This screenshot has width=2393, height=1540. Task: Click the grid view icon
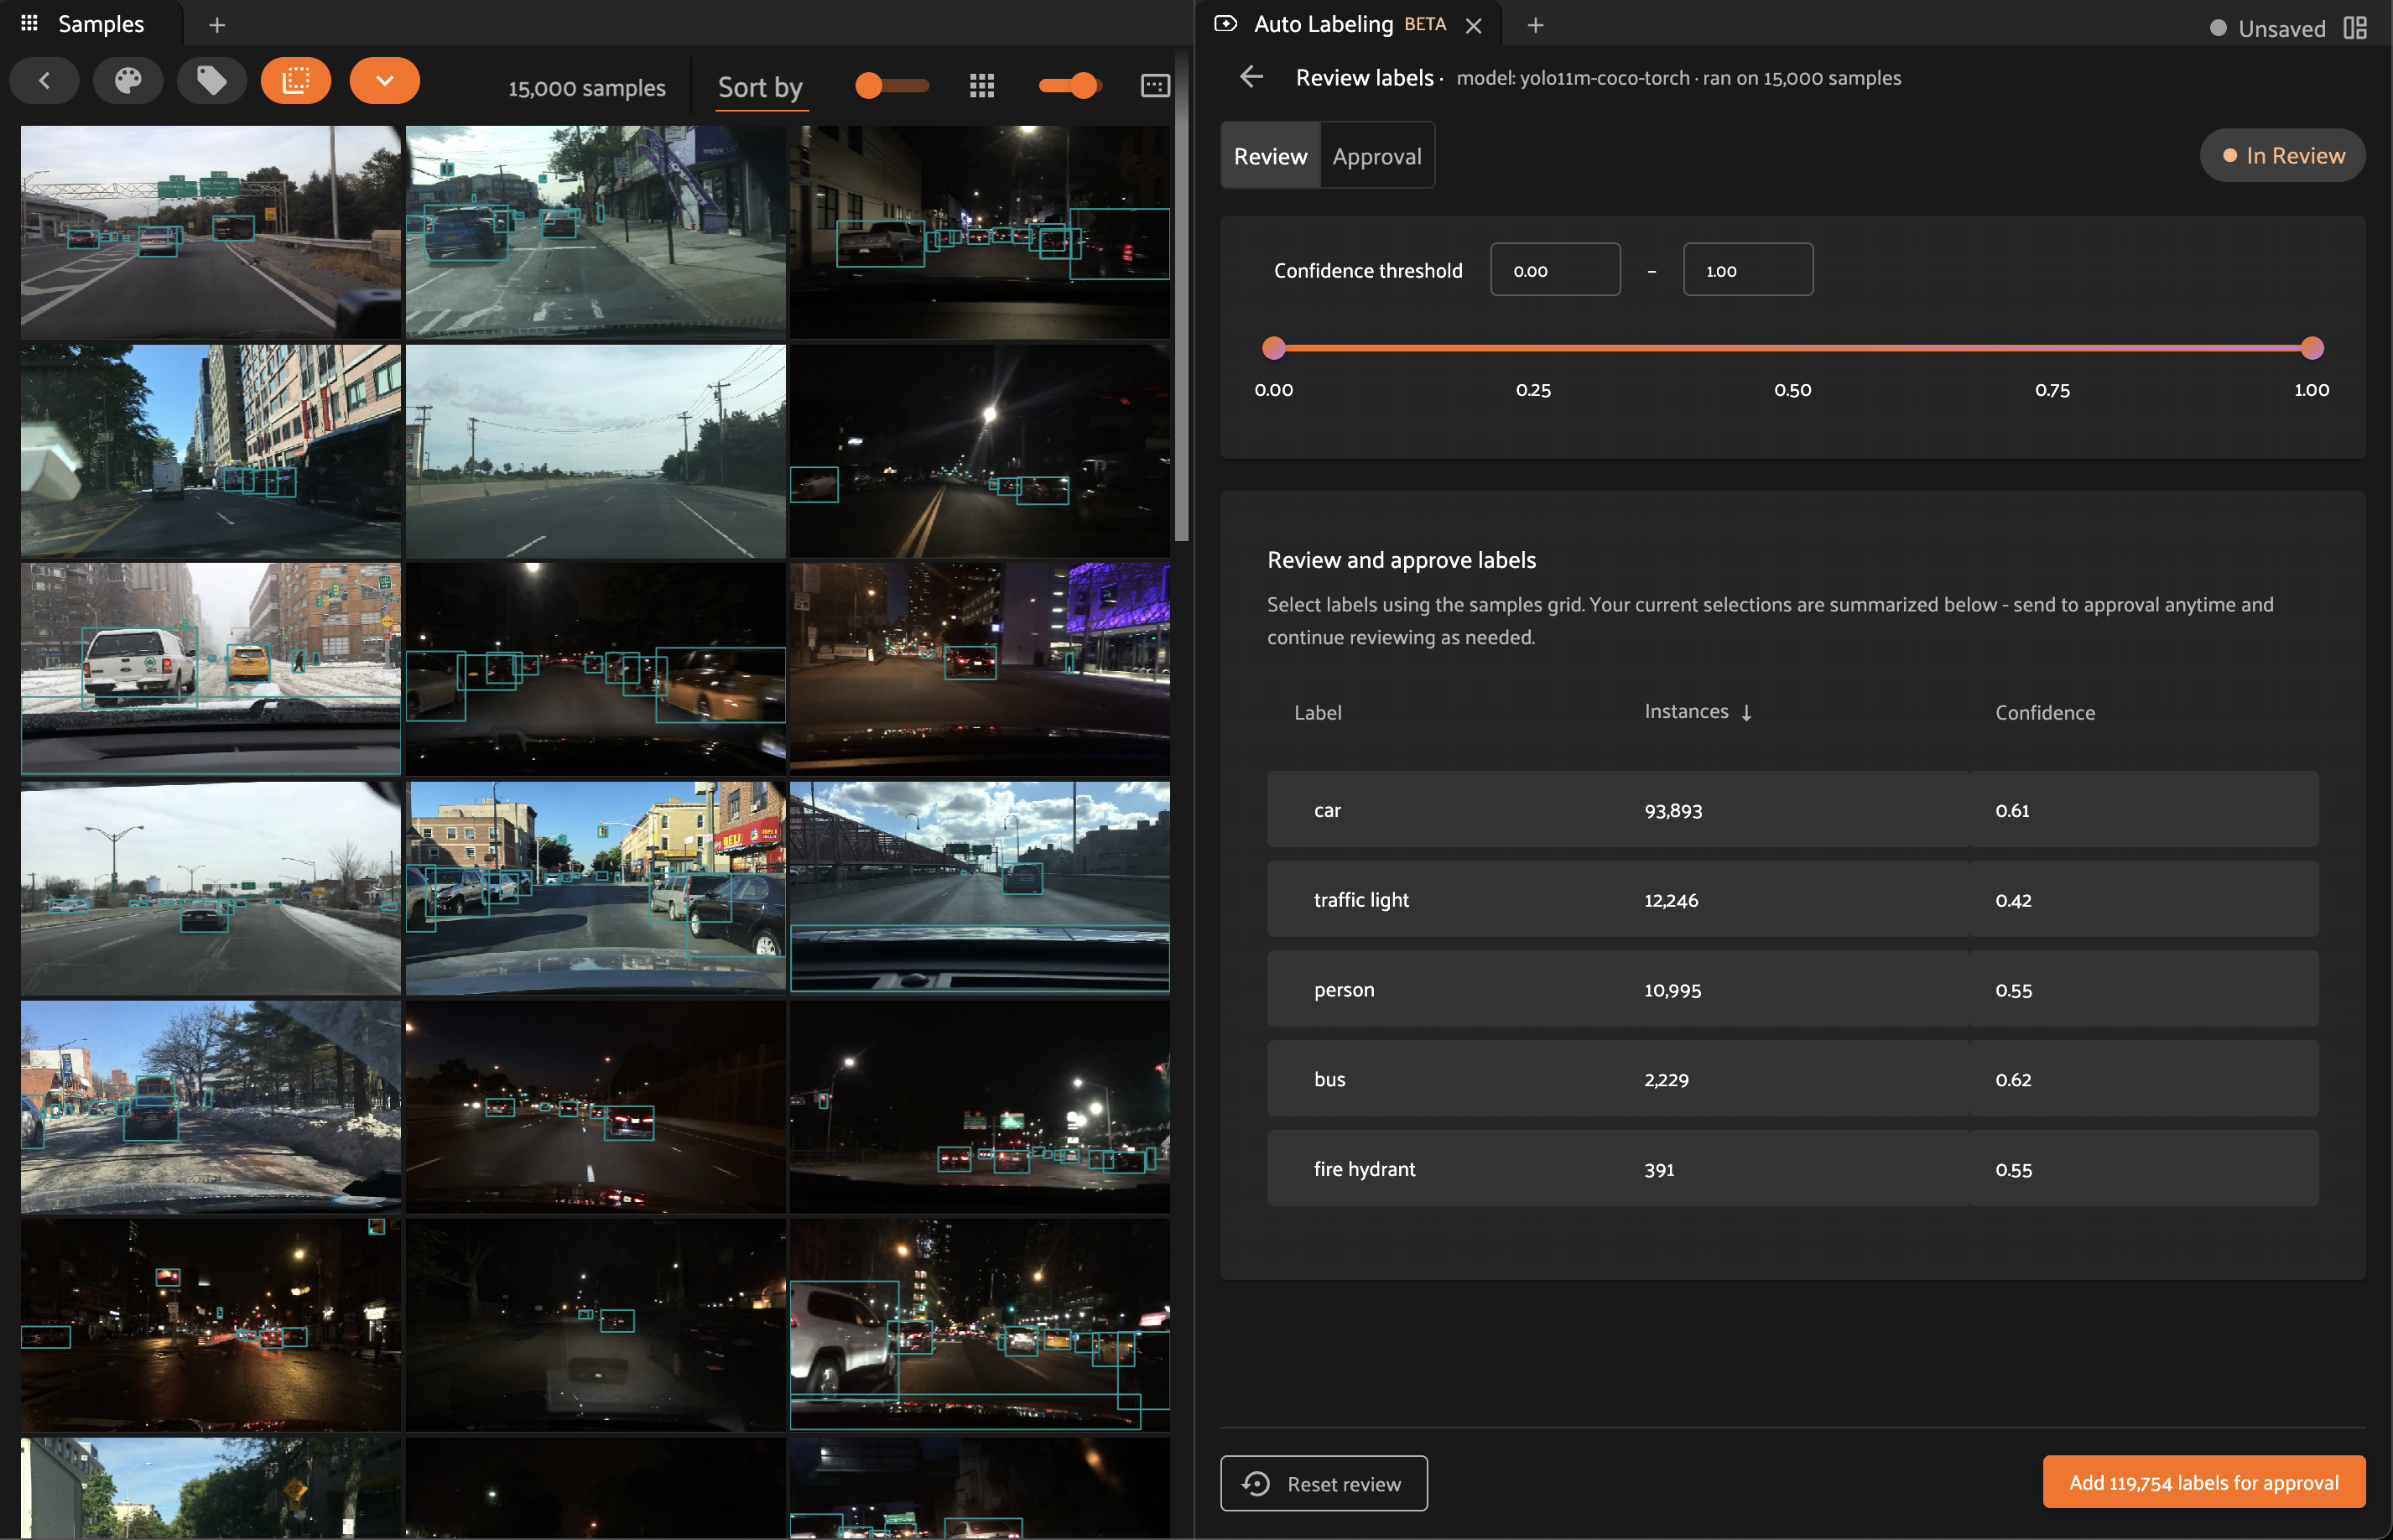pyautogui.click(x=981, y=86)
